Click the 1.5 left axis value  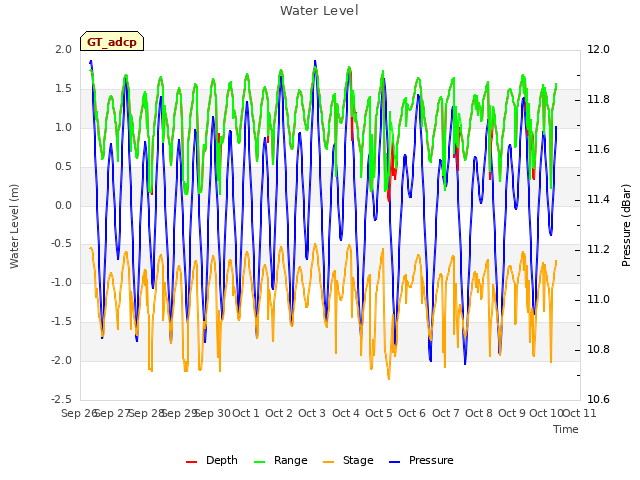[x=63, y=88]
